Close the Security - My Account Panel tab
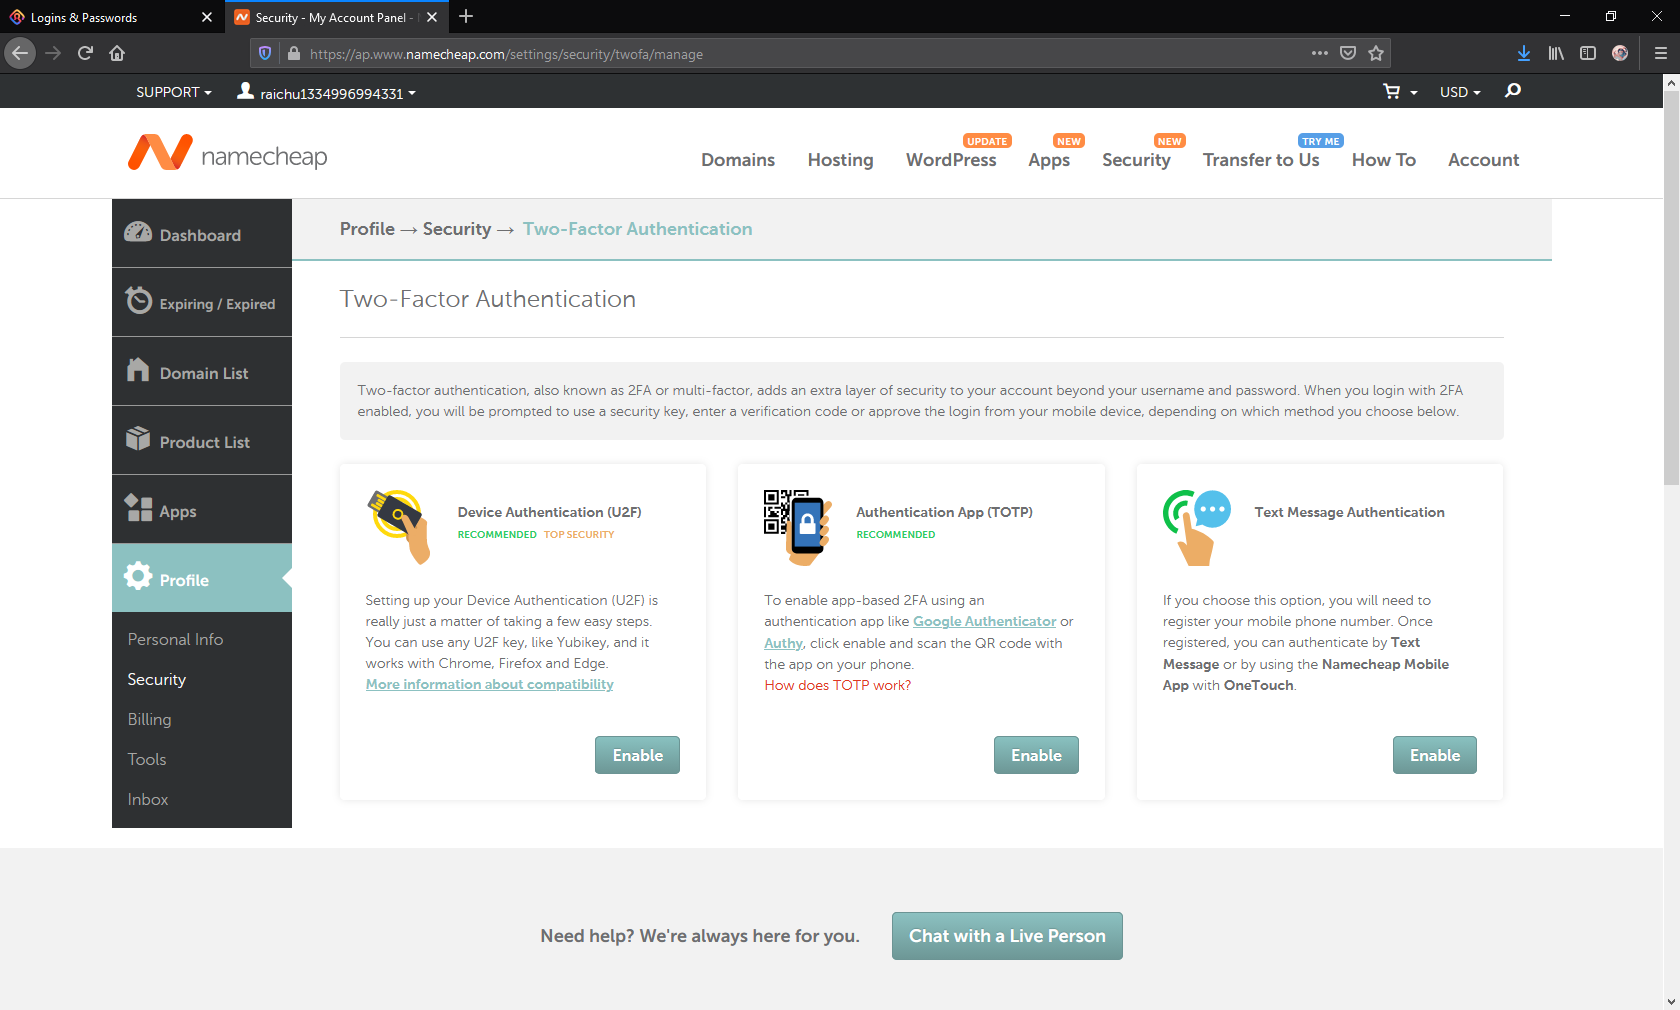Viewport: 1680px width, 1010px height. (x=432, y=17)
